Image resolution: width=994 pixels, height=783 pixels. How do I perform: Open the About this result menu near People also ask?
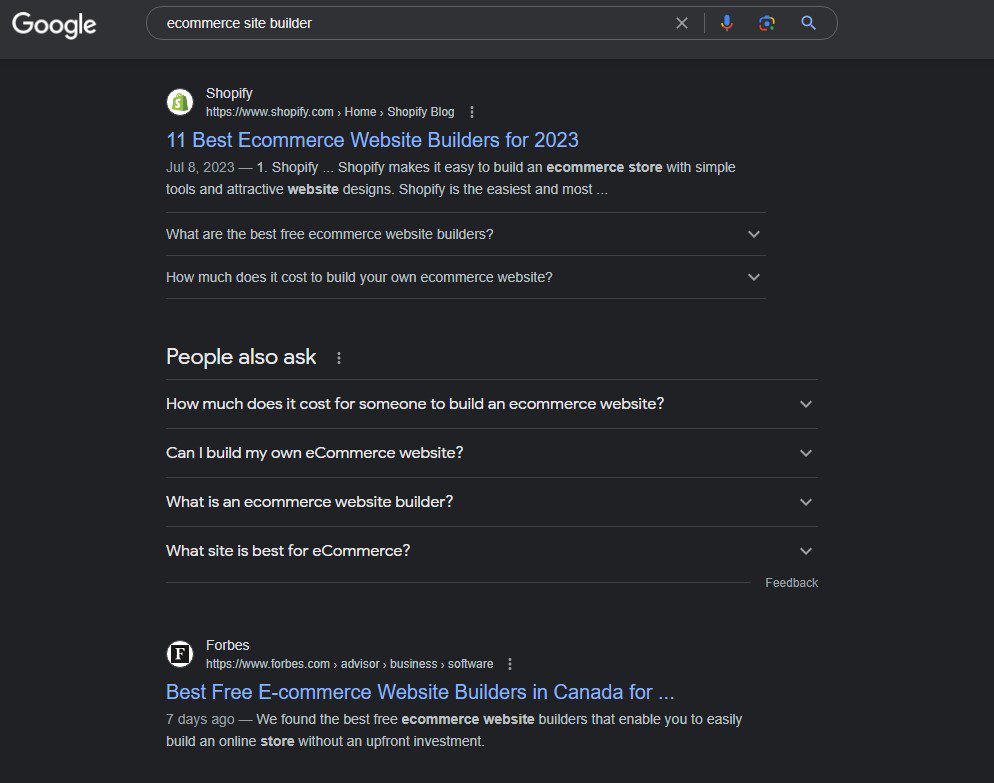click(x=338, y=357)
